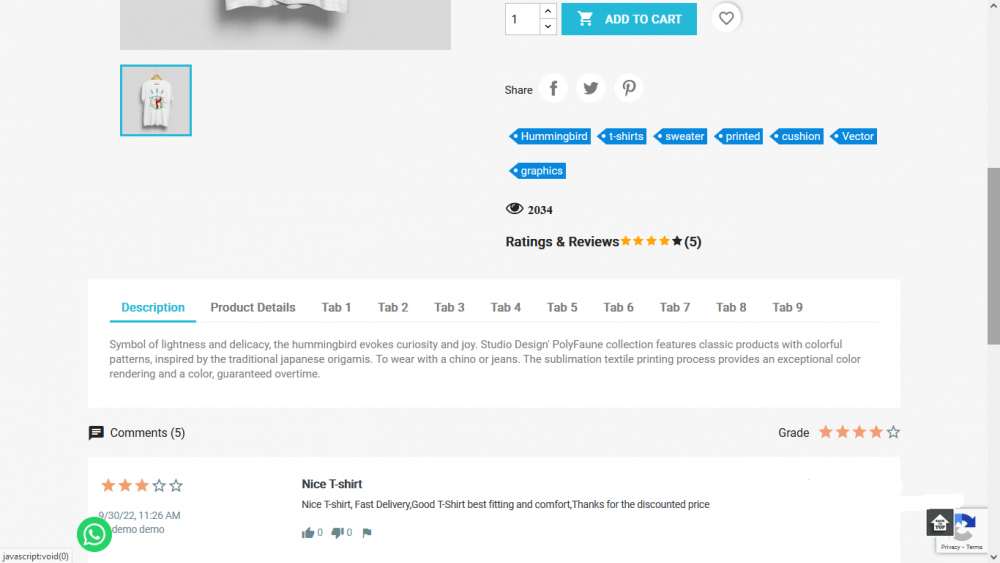Click the quantity input field
Image resolution: width=1000 pixels, height=563 pixels.
pyautogui.click(x=522, y=19)
